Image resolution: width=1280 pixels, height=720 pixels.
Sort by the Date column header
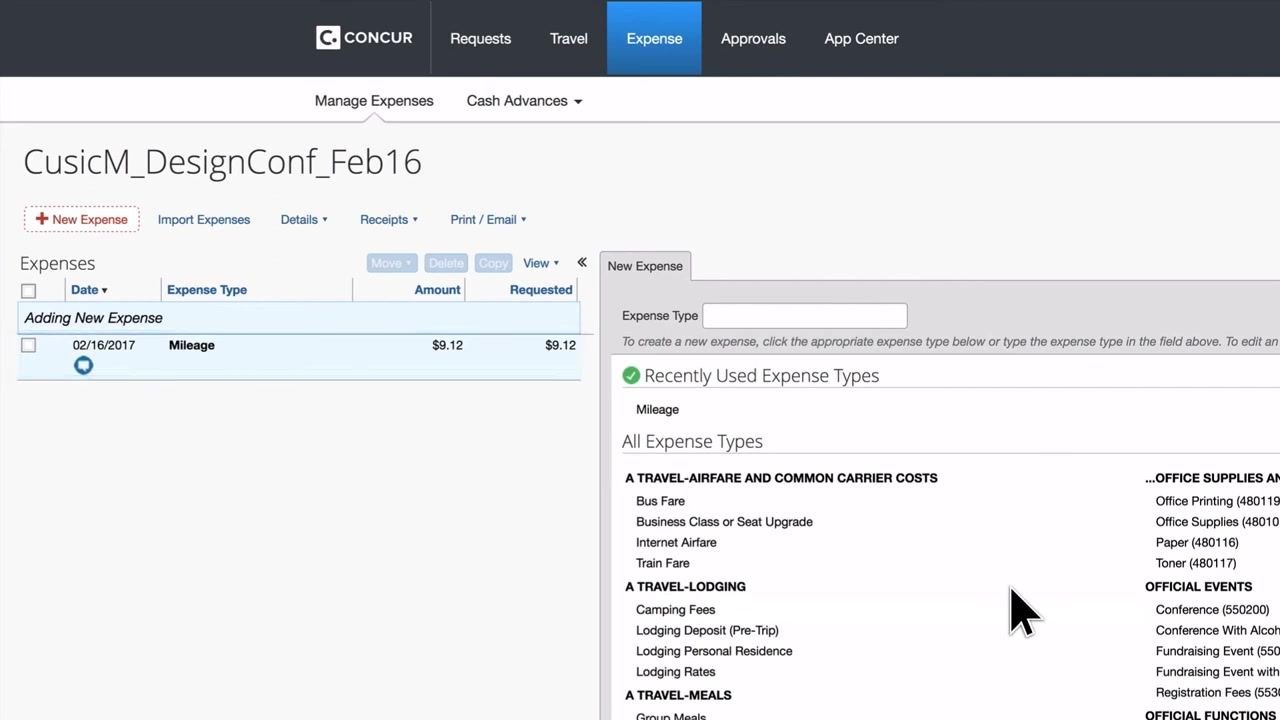coord(89,290)
